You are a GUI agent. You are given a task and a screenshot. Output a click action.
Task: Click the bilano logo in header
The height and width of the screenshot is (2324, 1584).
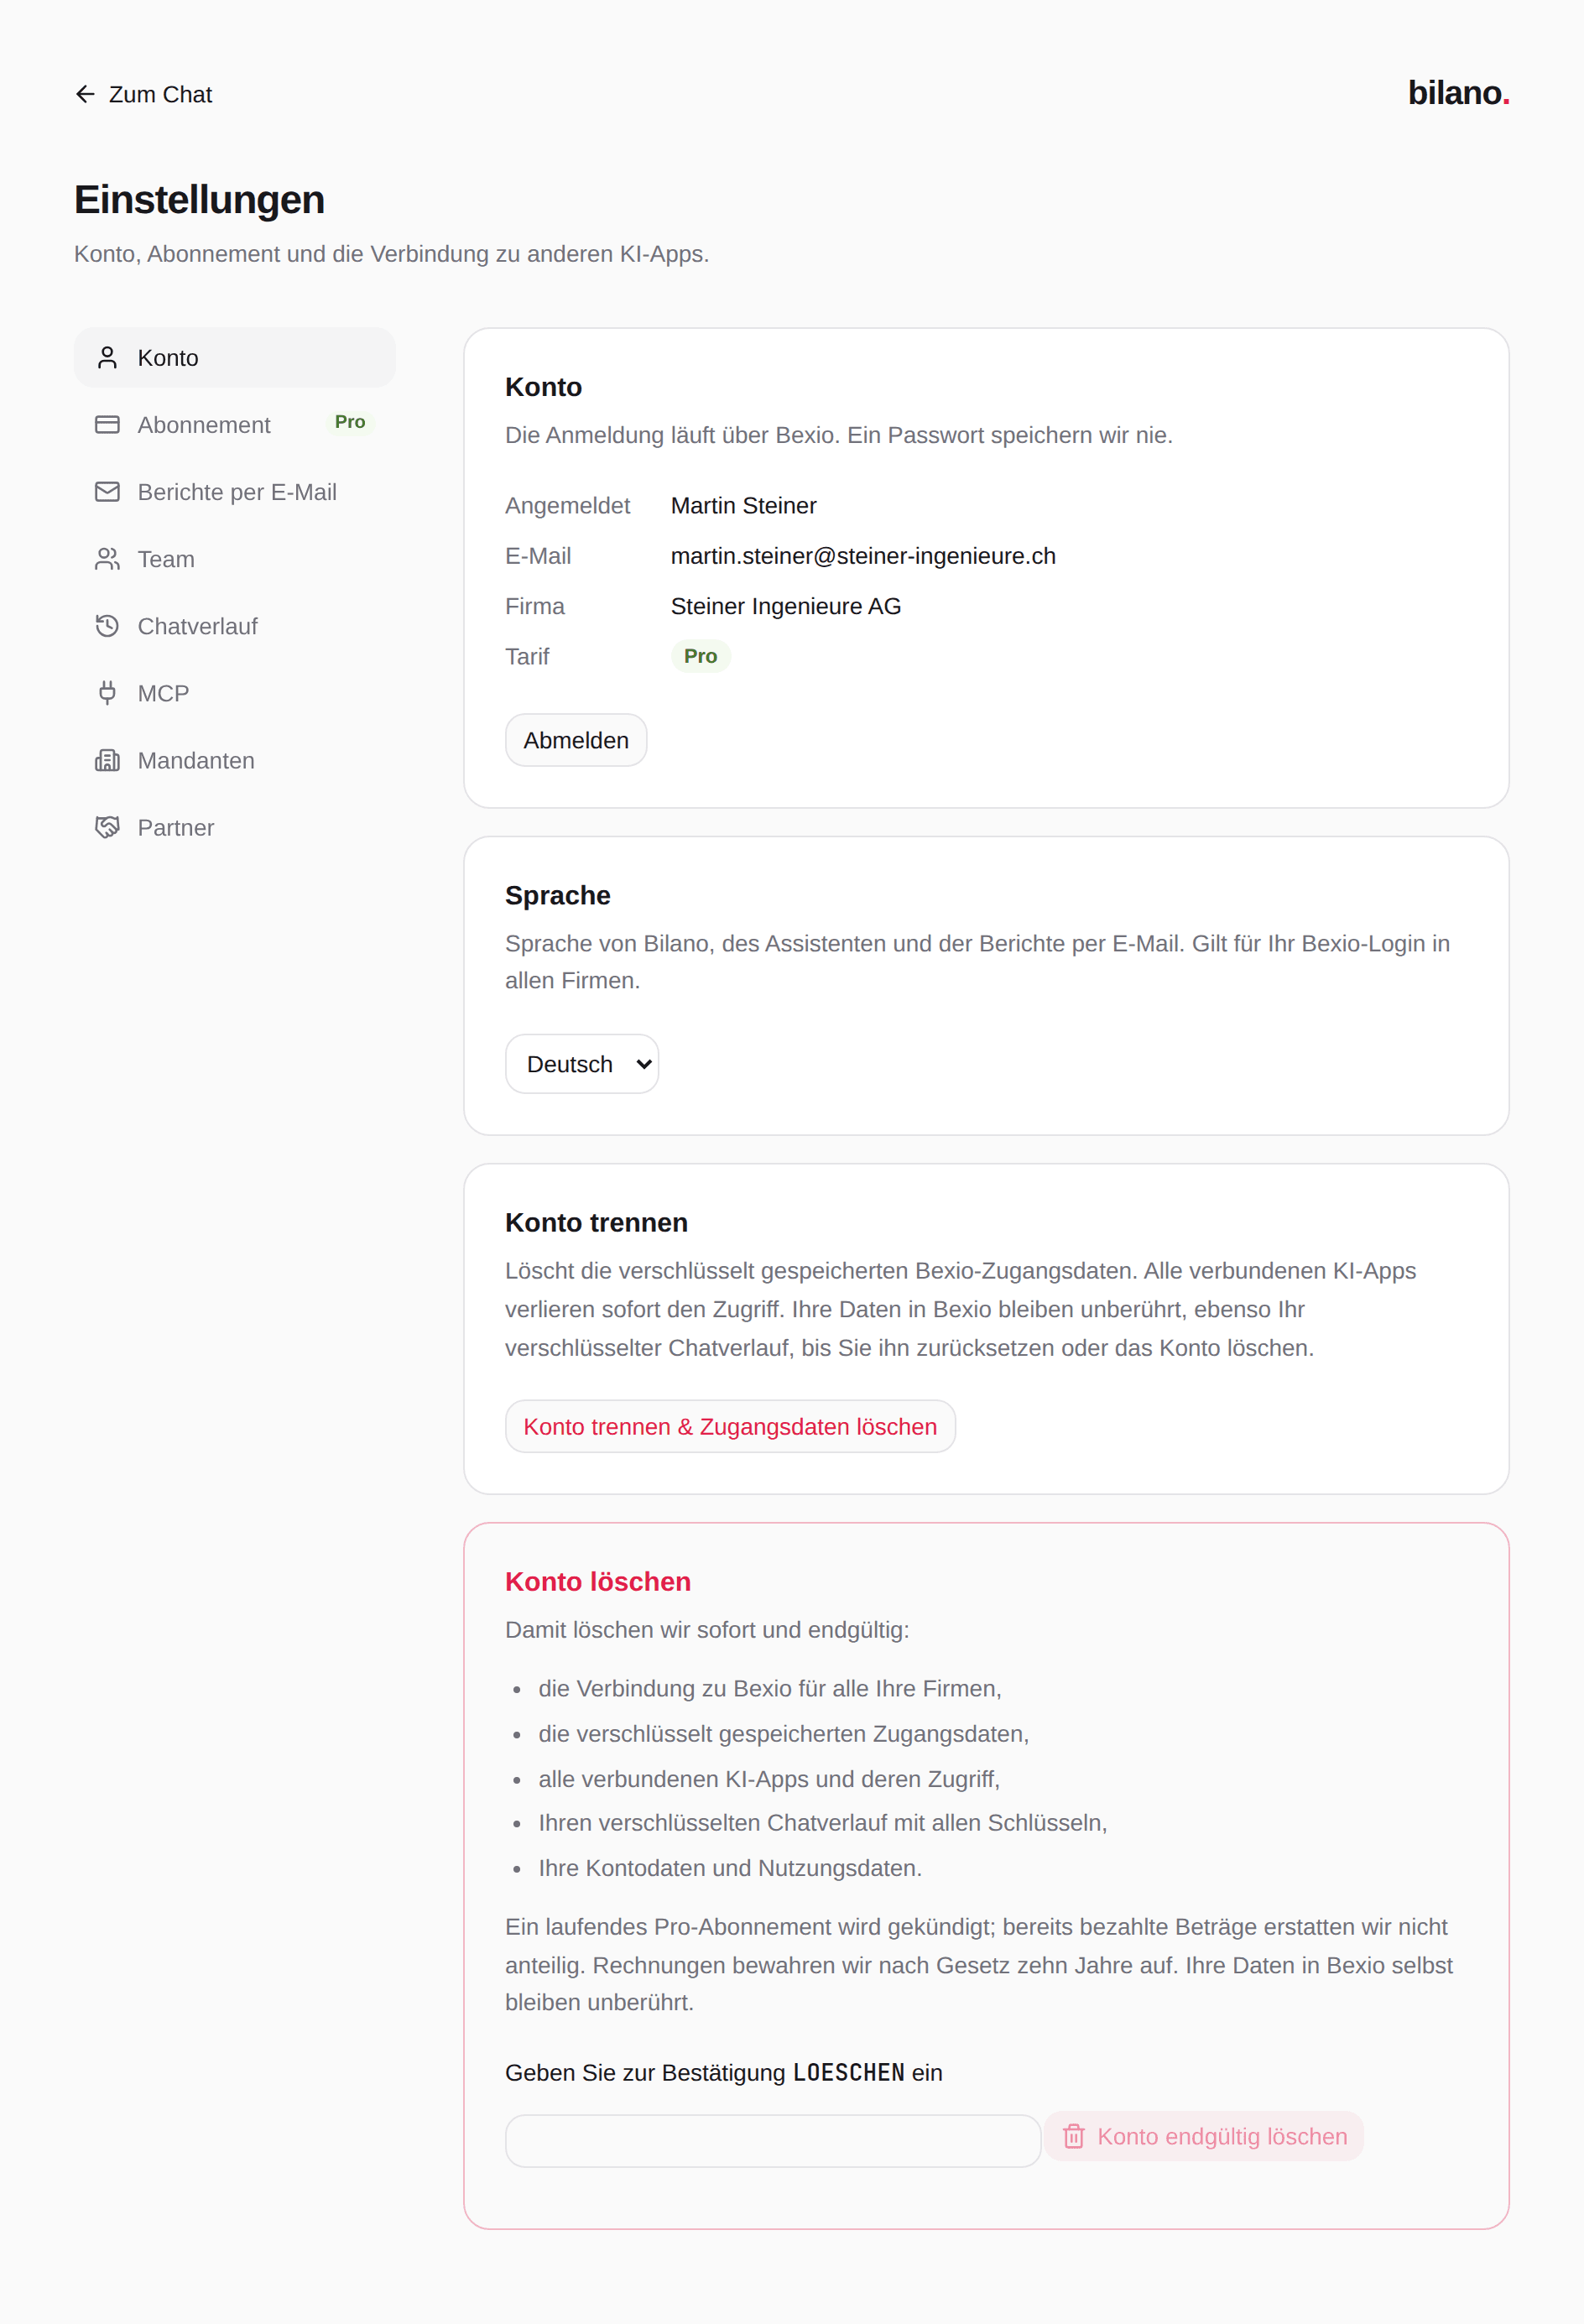[x=1458, y=93]
